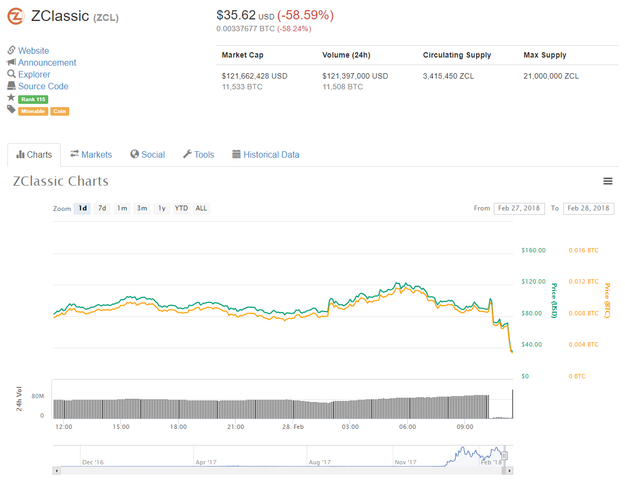Set chart zoom to ALL
This screenshot has width=625, height=480.
[x=201, y=209]
